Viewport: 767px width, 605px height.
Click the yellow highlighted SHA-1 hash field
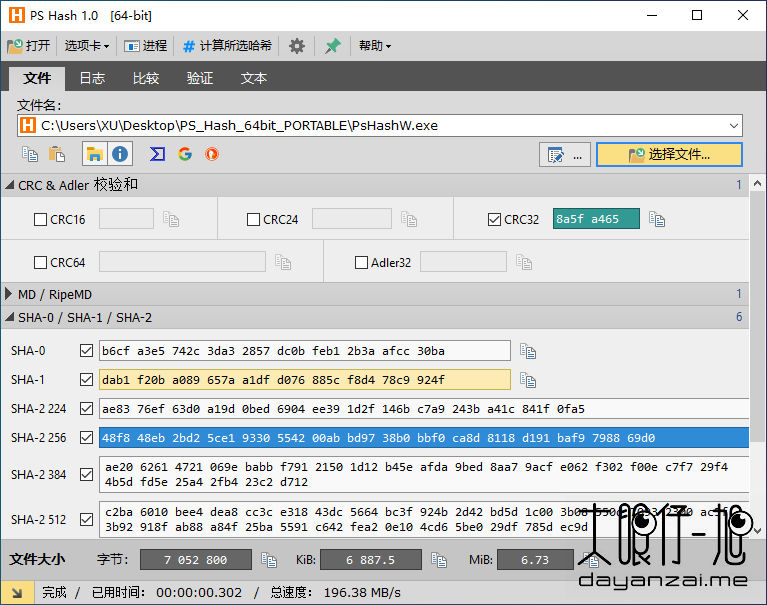(x=305, y=380)
